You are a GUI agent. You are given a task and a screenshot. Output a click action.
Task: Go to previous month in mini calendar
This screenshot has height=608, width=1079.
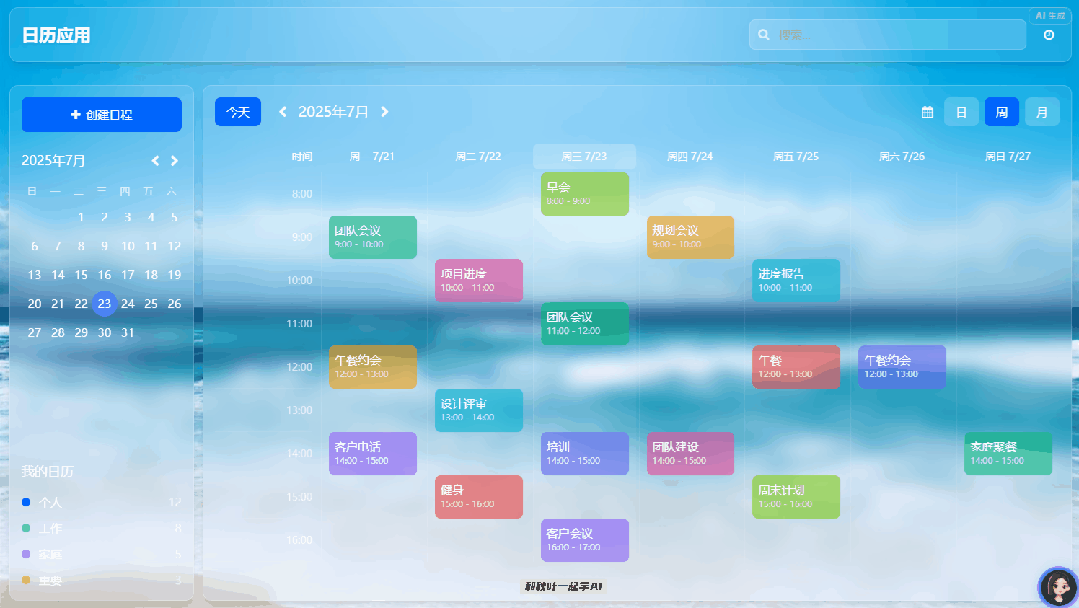click(155, 161)
